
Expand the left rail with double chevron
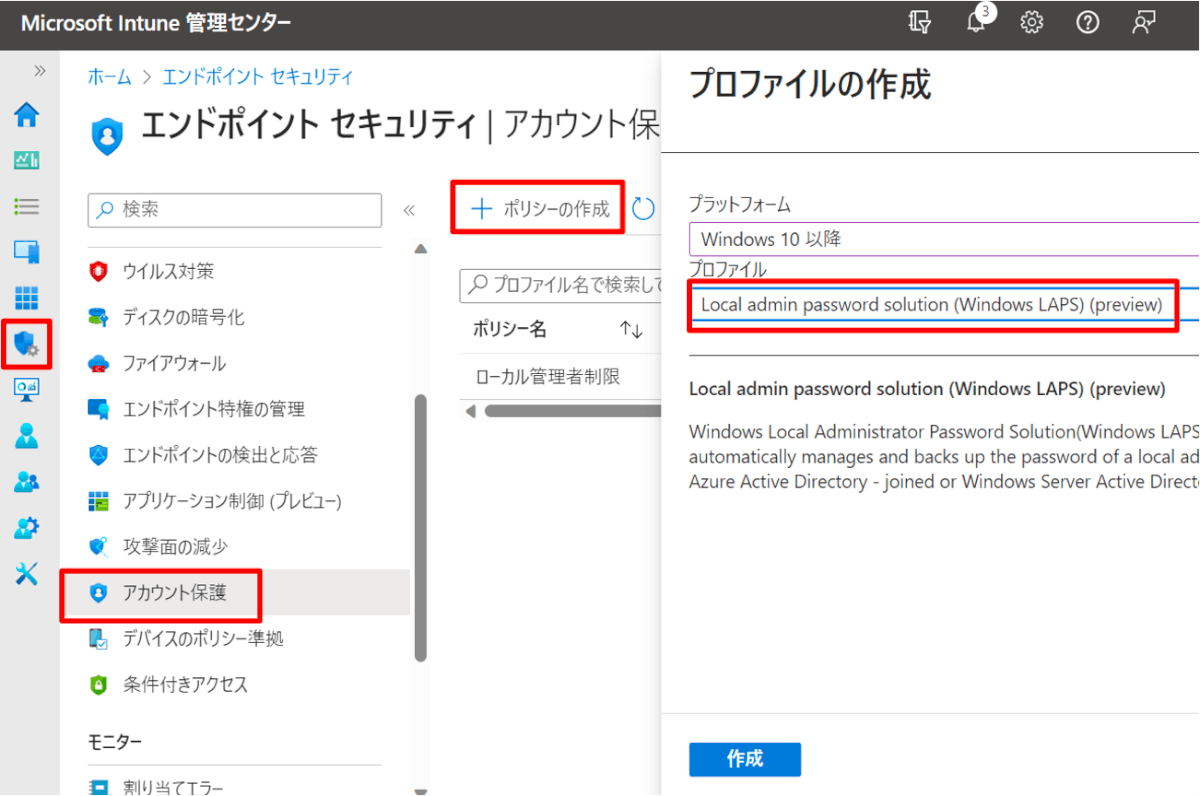40,71
